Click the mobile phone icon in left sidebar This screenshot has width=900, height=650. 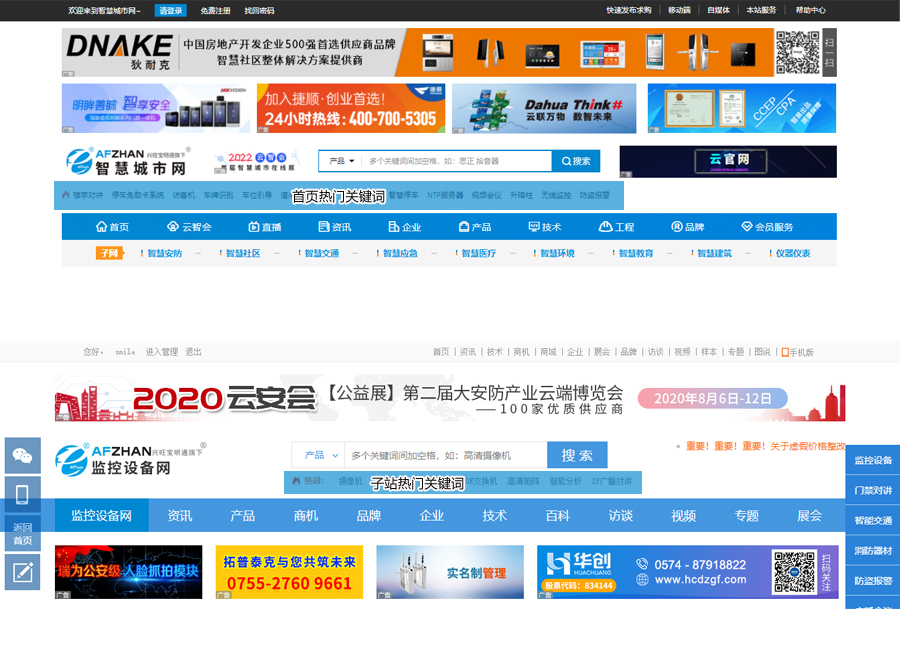coord(23,494)
